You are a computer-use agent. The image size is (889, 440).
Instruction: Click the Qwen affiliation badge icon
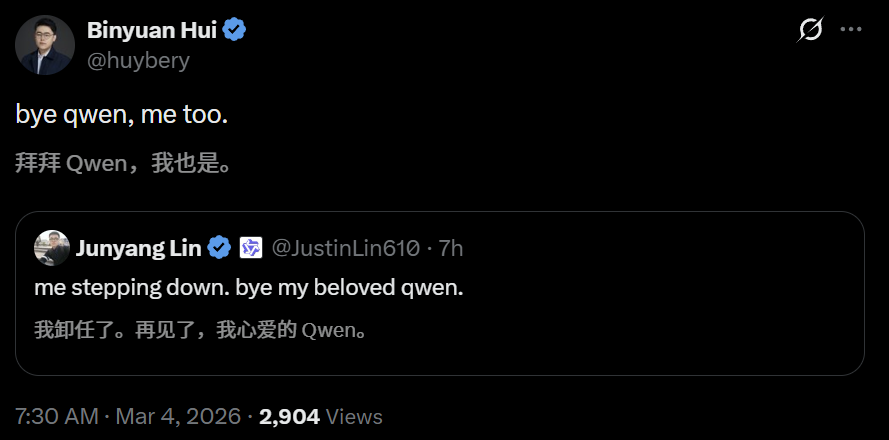point(250,248)
